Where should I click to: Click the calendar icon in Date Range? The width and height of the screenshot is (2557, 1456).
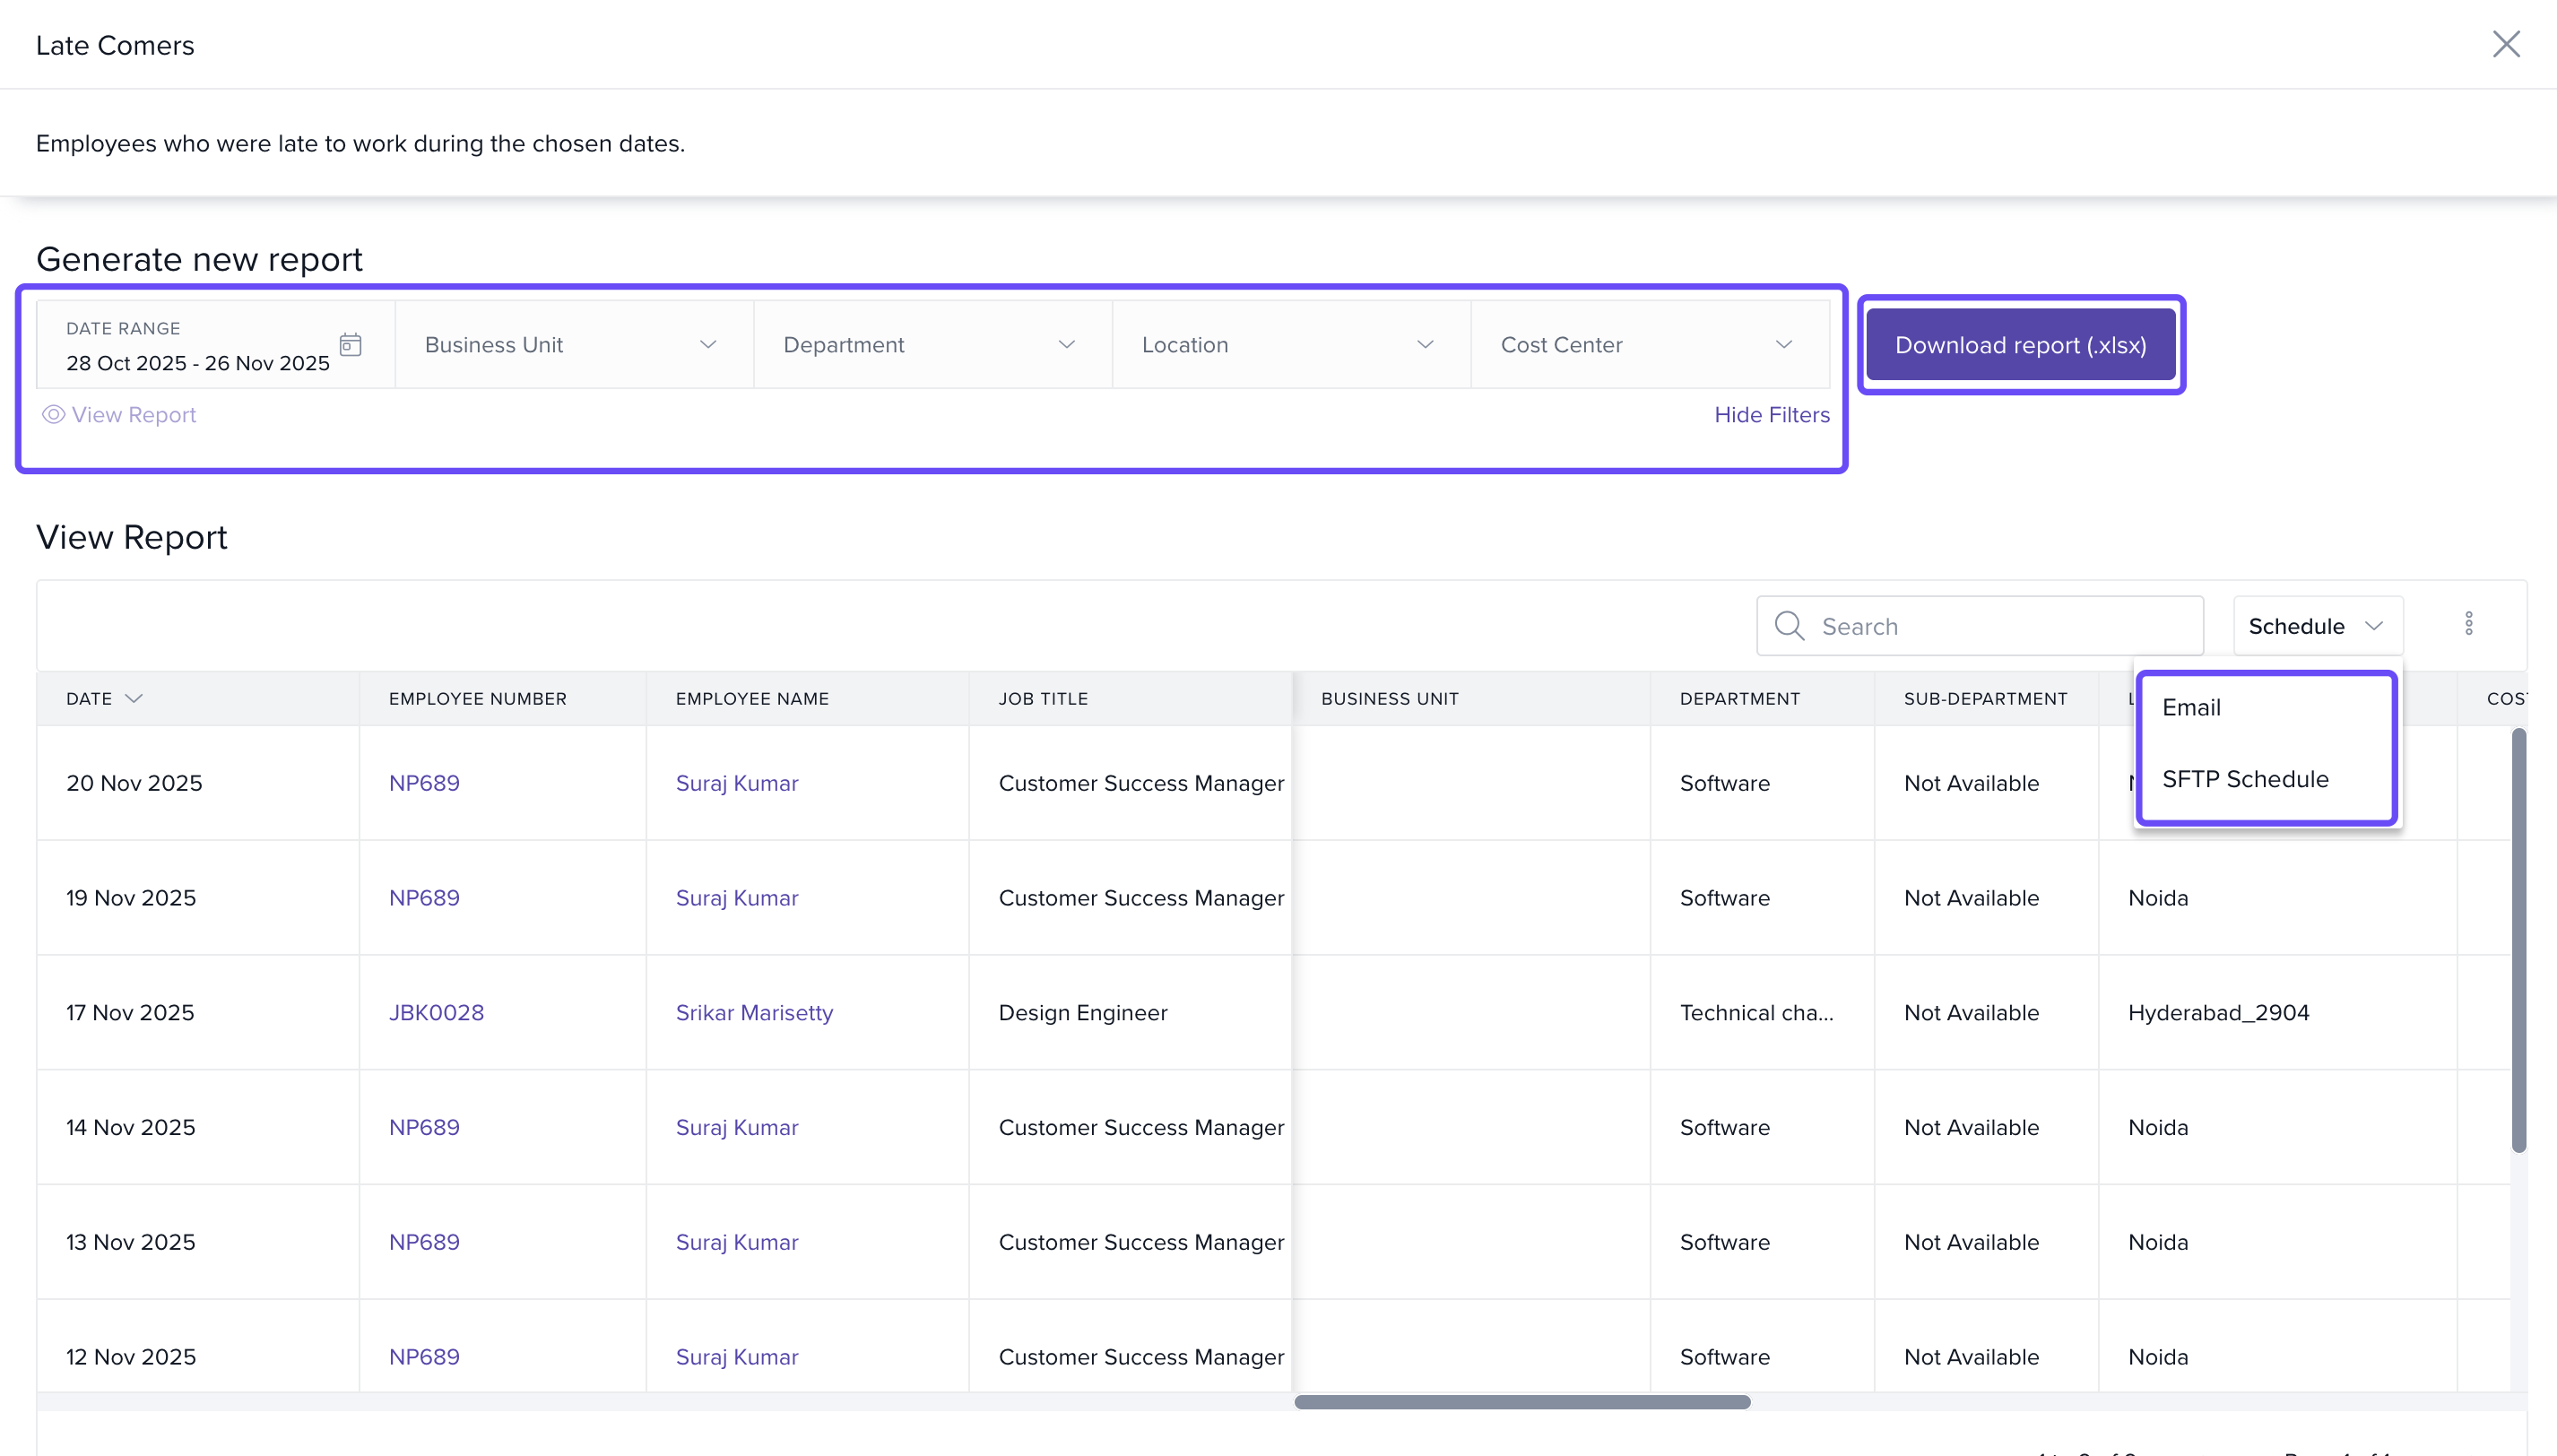click(350, 345)
